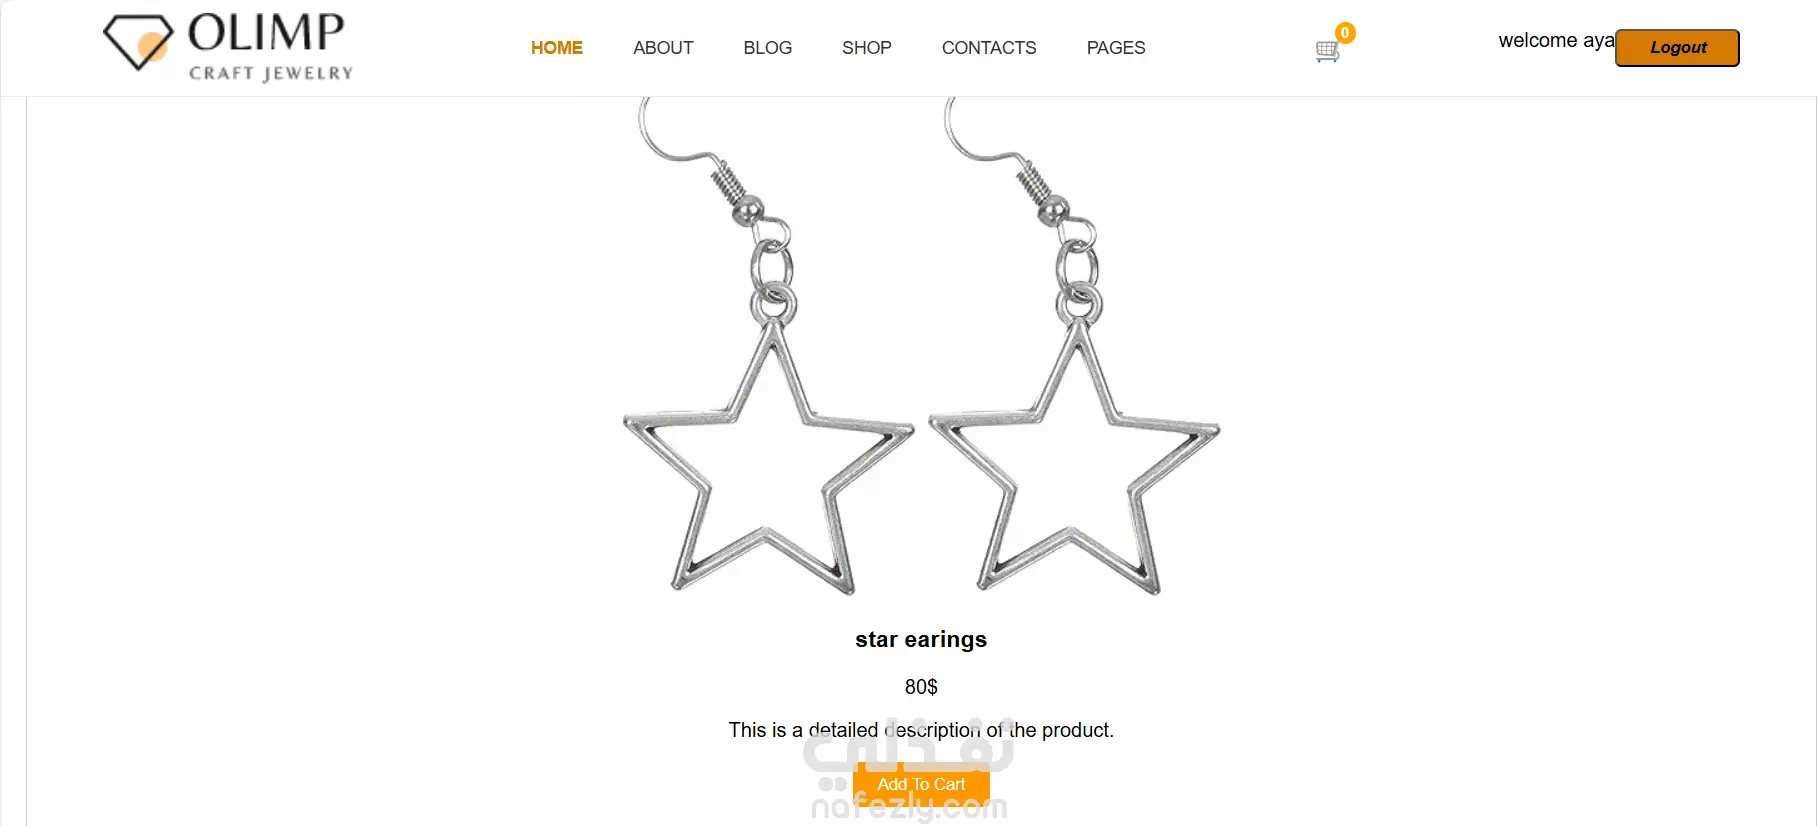This screenshot has width=1818, height=826.
Task: Open the SHOP menu item
Action: 867,48
